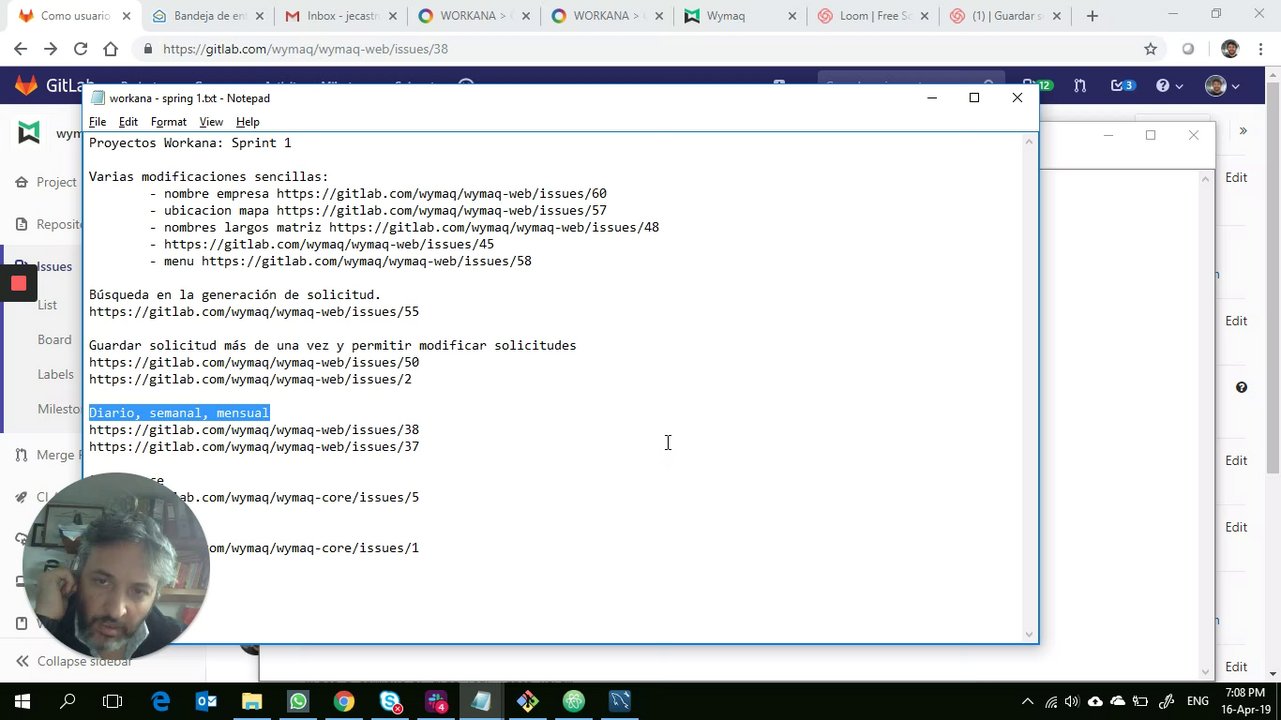This screenshot has height=720, width=1281.
Task: Click the GitLab fox logo
Action: tap(26, 86)
